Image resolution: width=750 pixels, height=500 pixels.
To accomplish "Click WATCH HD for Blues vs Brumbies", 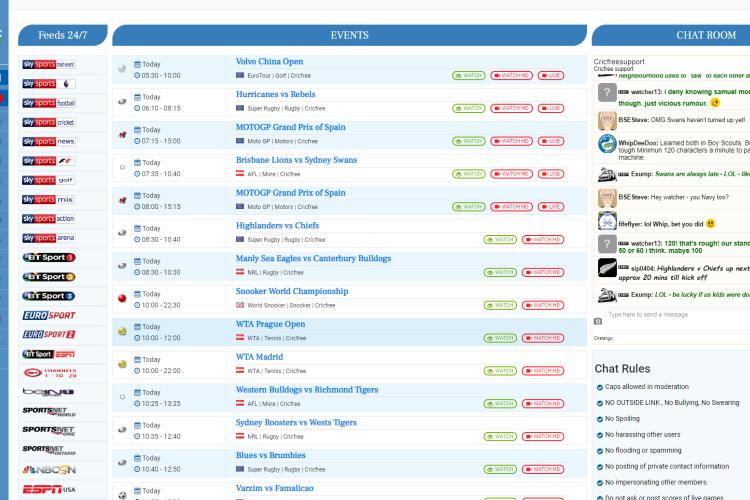I will coord(543,469).
